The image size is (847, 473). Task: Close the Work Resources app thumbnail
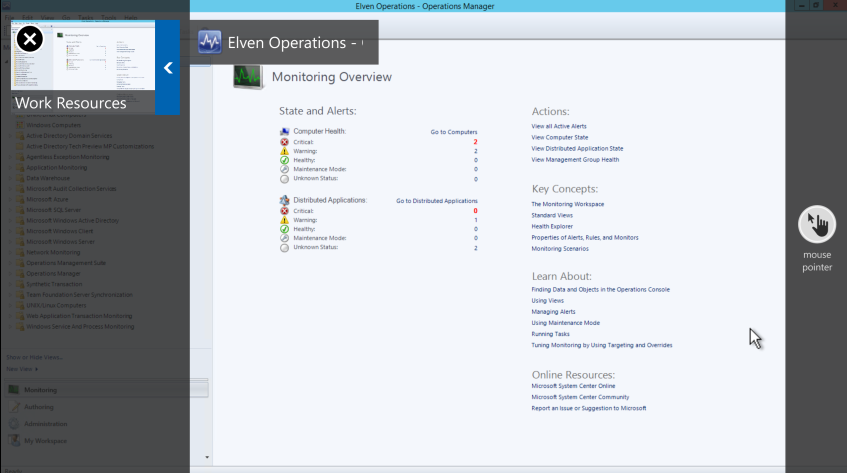pos(30,39)
